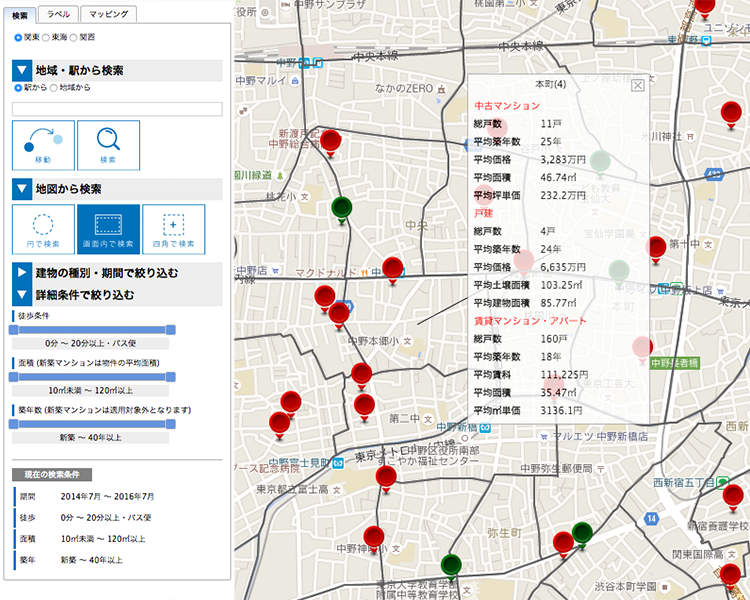Select the 四角で検索 rectangle search tool

(174, 229)
